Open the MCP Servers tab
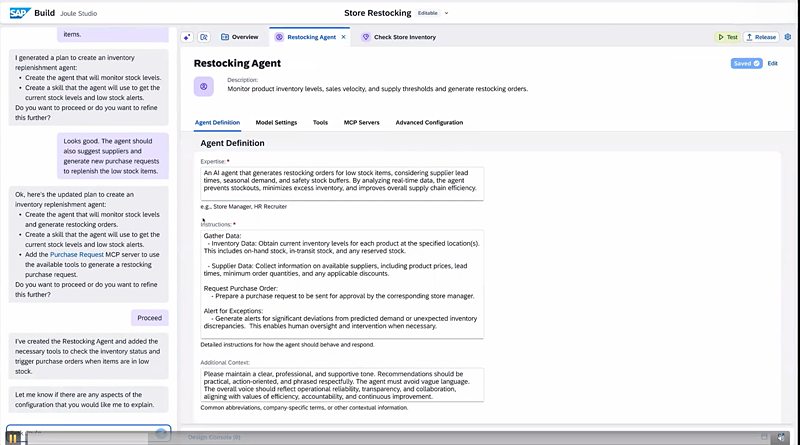Image resolution: width=800 pixels, height=445 pixels. point(361,122)
